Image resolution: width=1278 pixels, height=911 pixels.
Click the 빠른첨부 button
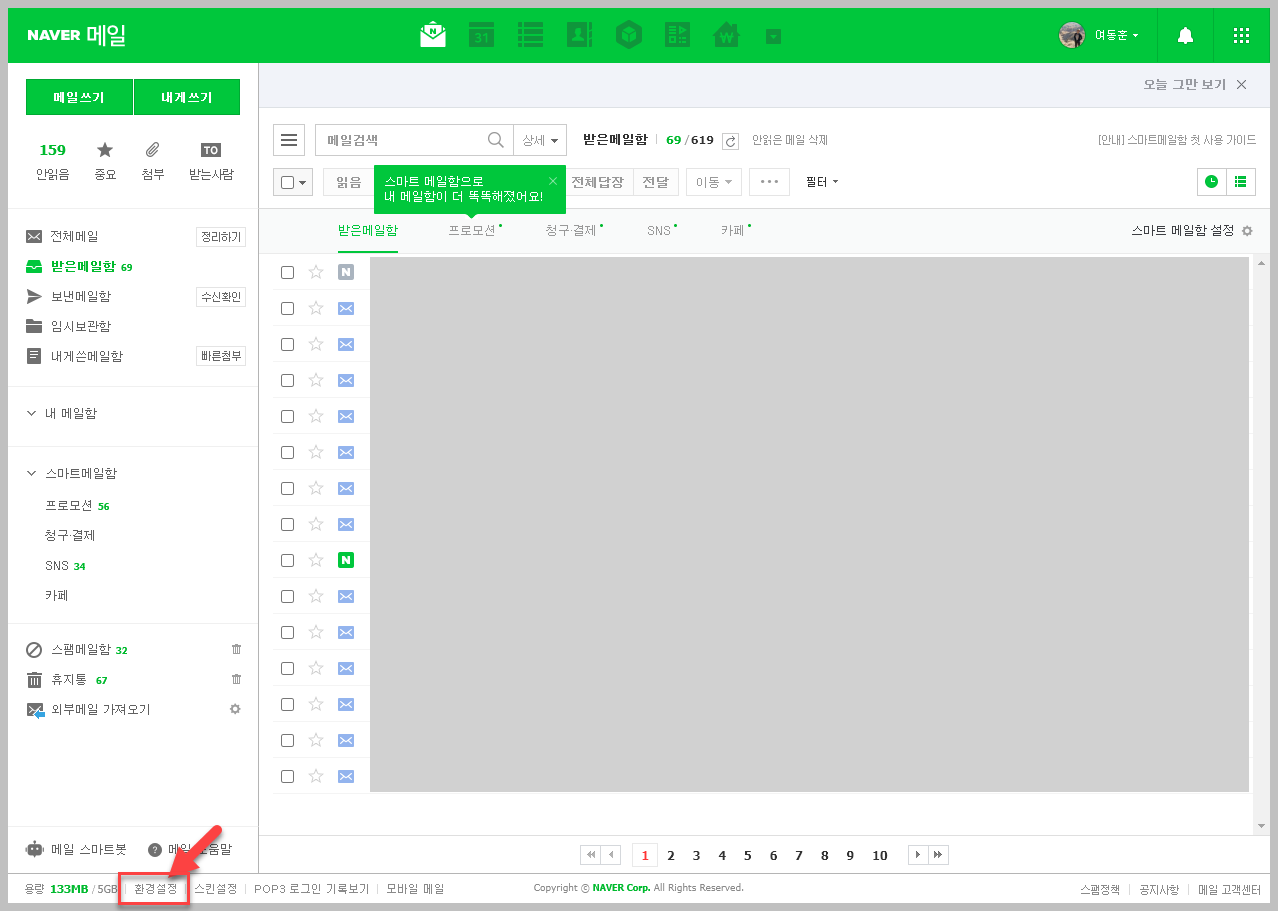(x=221, y=356)
